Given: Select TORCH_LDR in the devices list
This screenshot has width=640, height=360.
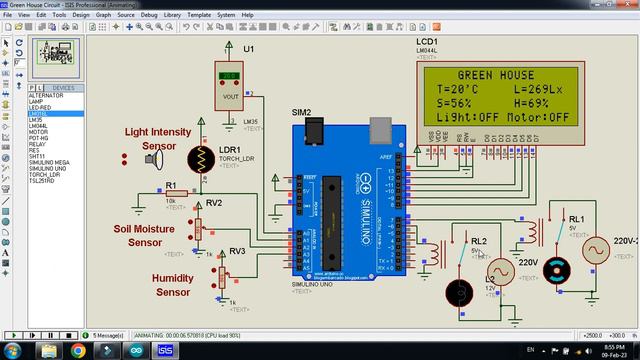Looking at the screenshot, I should [56, 174].
